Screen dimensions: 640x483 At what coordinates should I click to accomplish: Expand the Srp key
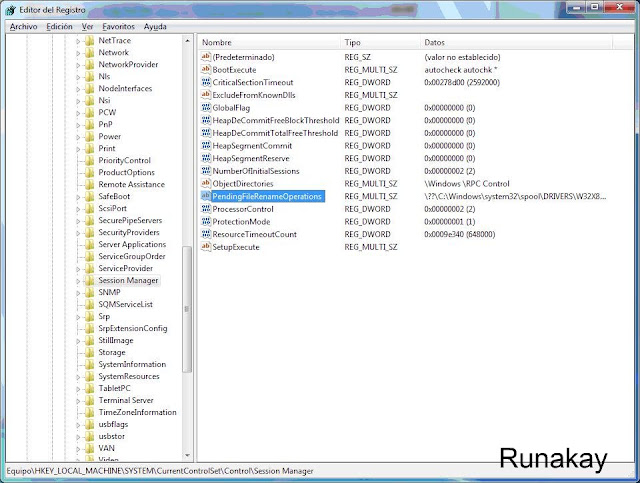pos(78,316)
